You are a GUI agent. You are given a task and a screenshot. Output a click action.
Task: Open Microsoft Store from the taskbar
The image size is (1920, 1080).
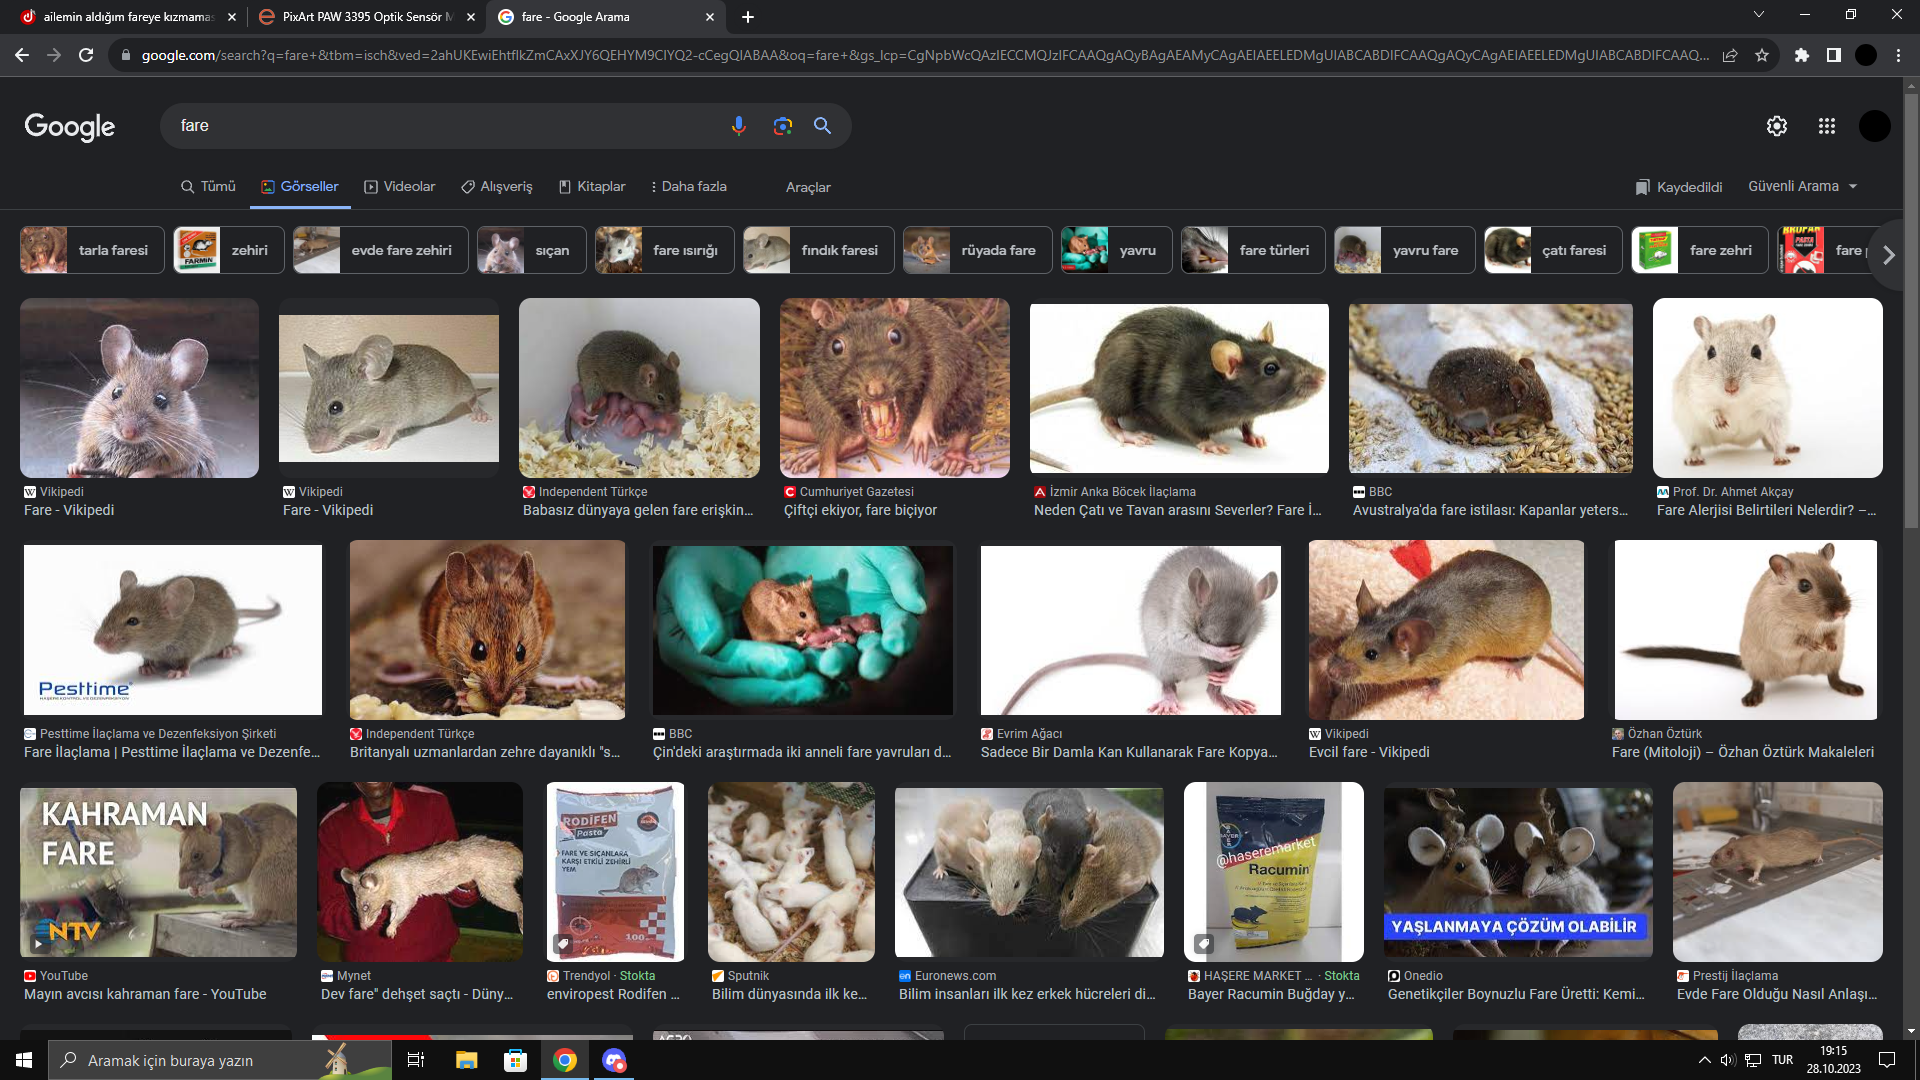click(515, 1060)
